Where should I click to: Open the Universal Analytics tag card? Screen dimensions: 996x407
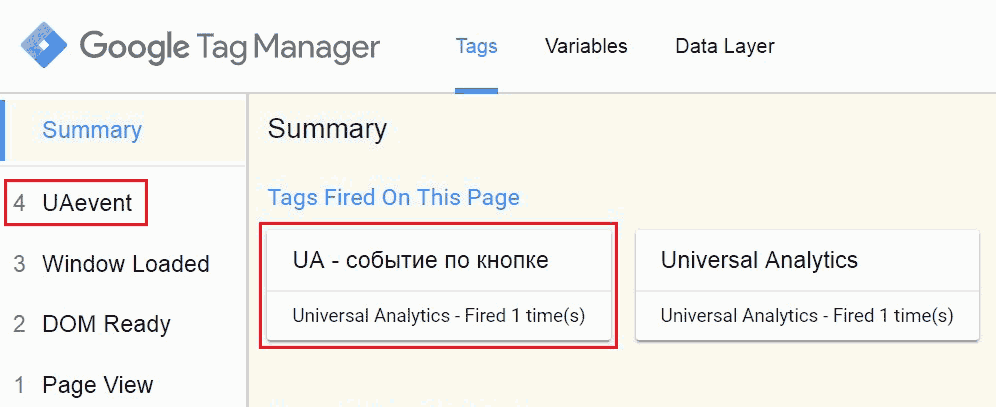coord(759,261)
